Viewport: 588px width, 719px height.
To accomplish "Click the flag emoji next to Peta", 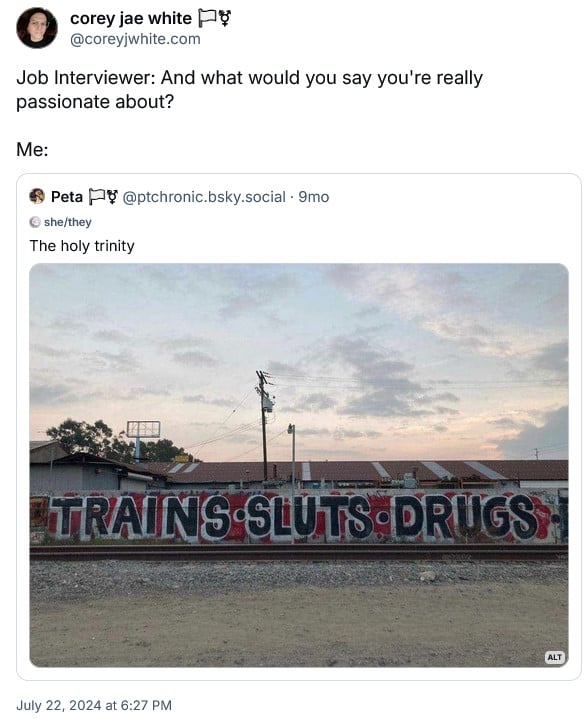I will pos(96,197).
